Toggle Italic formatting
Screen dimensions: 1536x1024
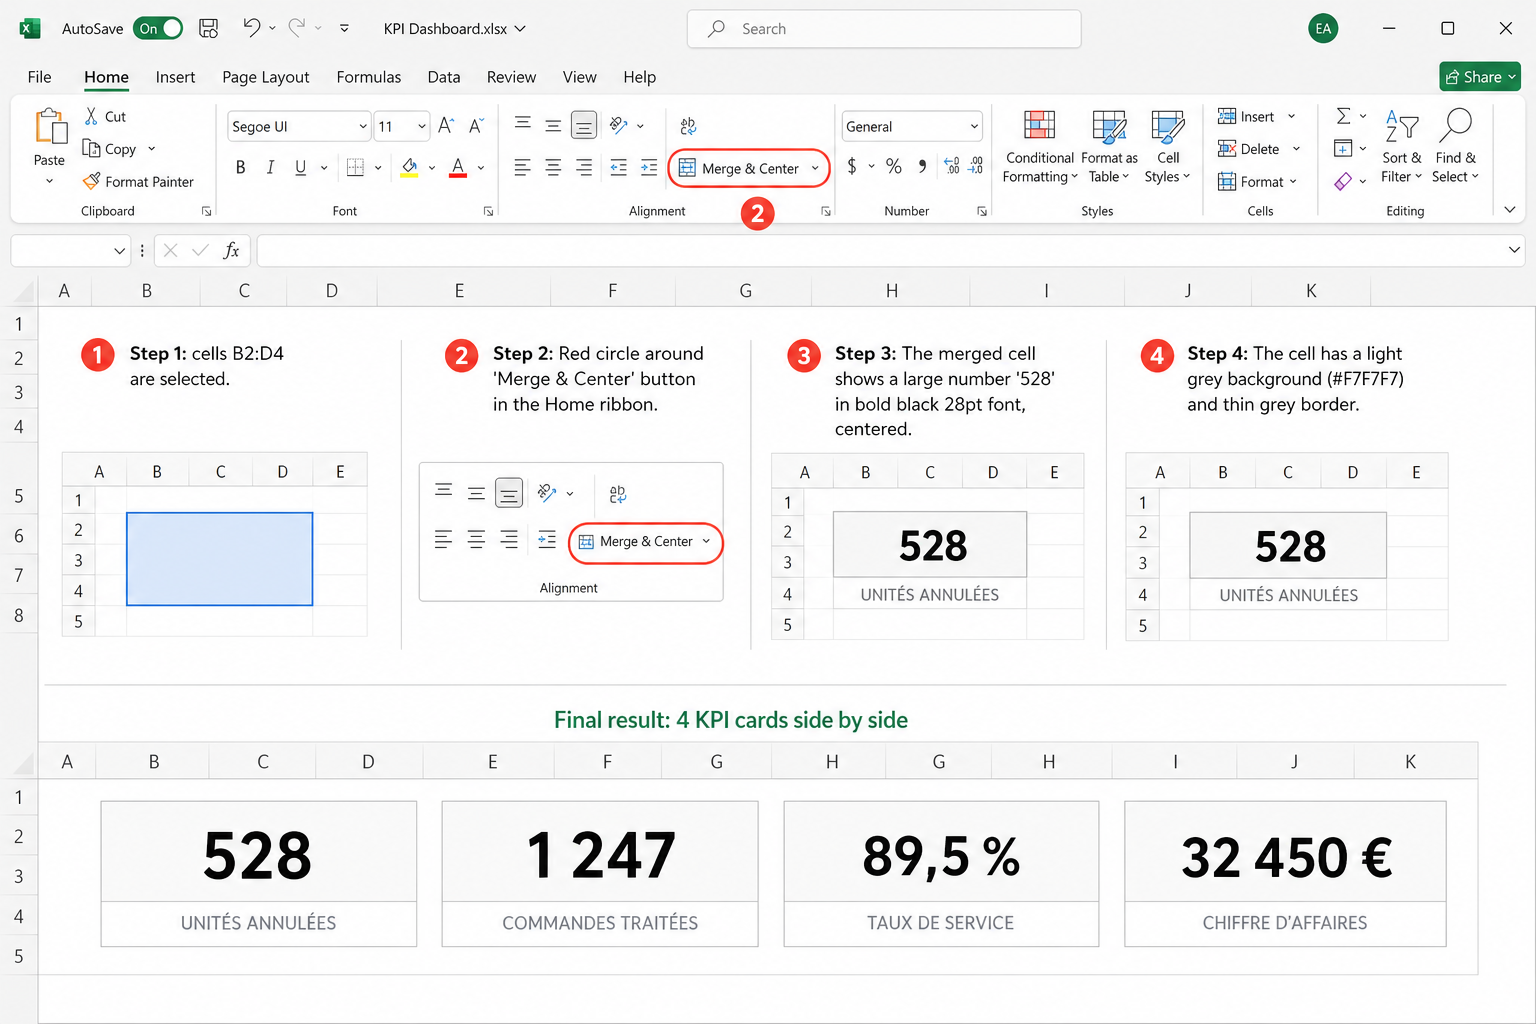[270, 167]
